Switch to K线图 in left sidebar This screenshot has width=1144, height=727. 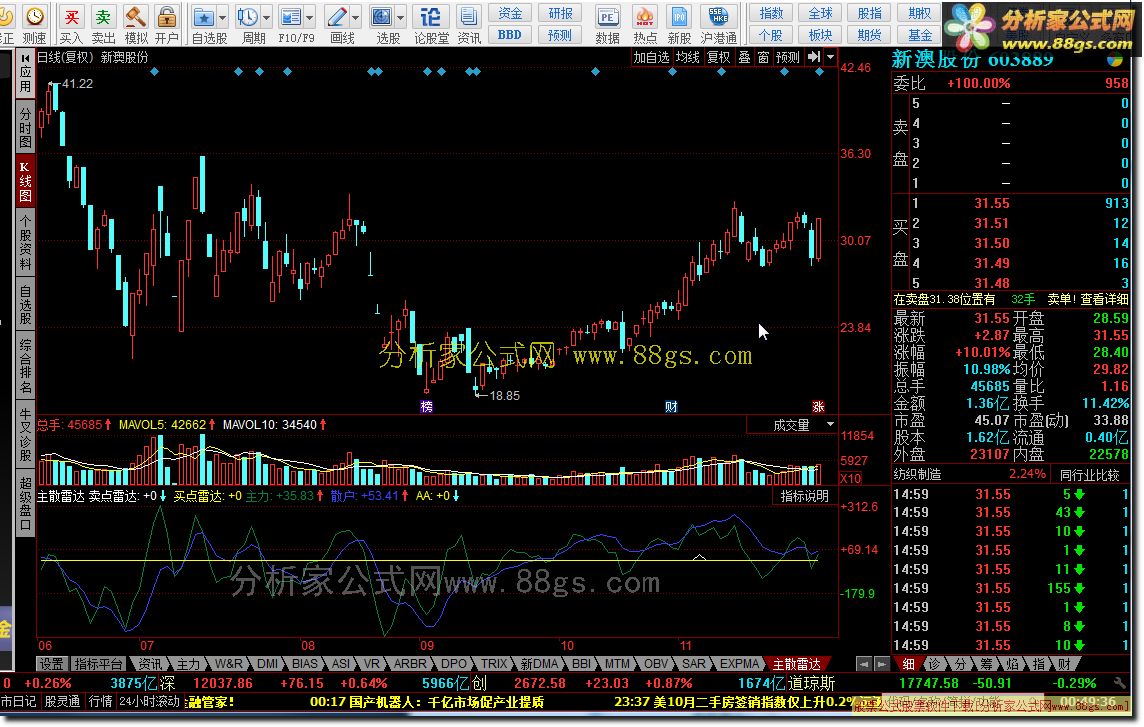click(26, 181)
